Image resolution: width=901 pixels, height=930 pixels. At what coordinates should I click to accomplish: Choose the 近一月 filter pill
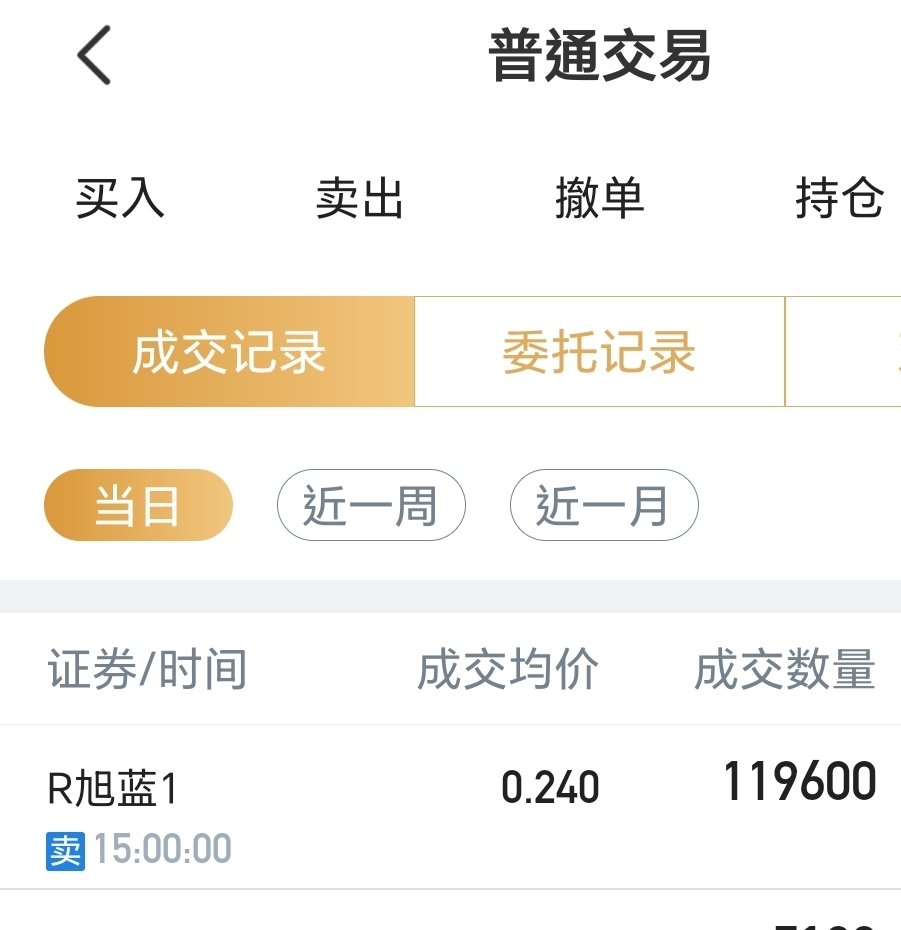(x=604, y=505)
